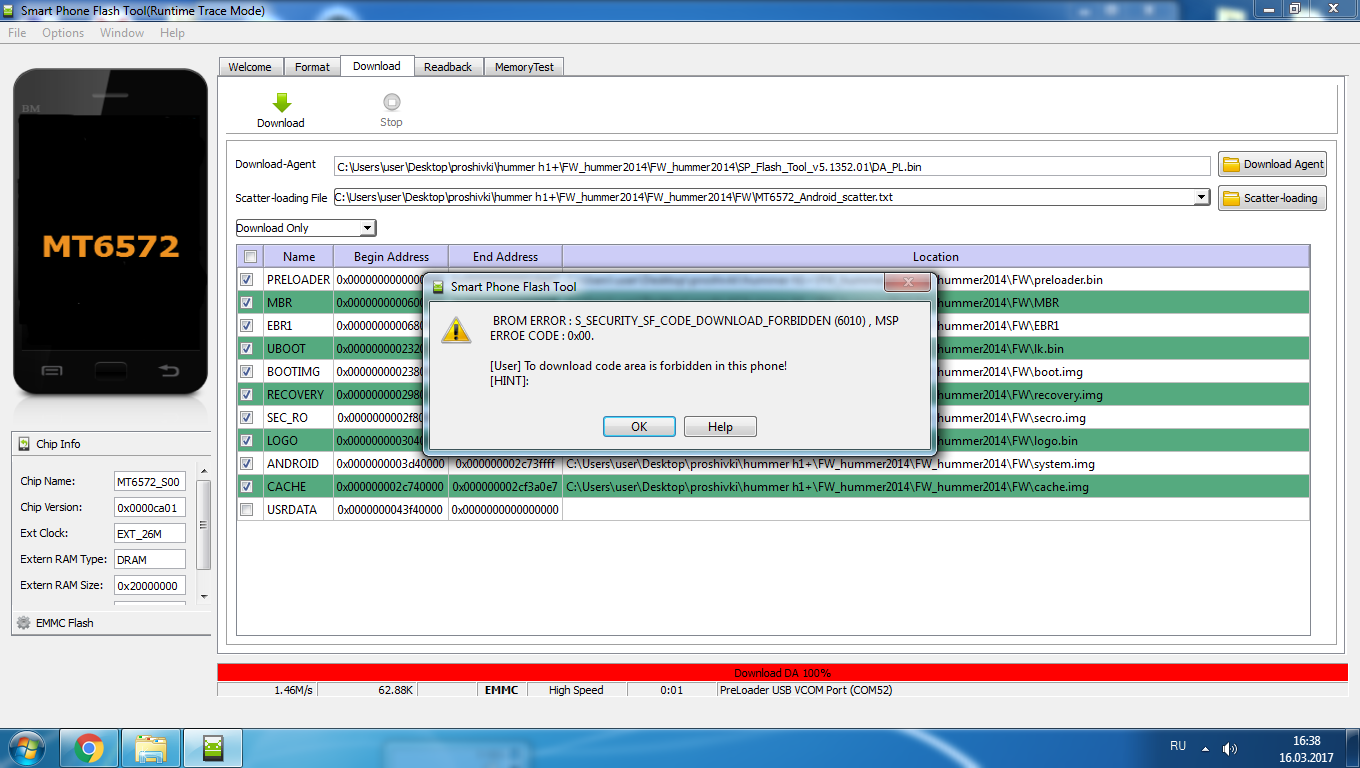Uncheck the PRELOADER partition checkbox
1360x768 pixels.
[x=247, y=280]
